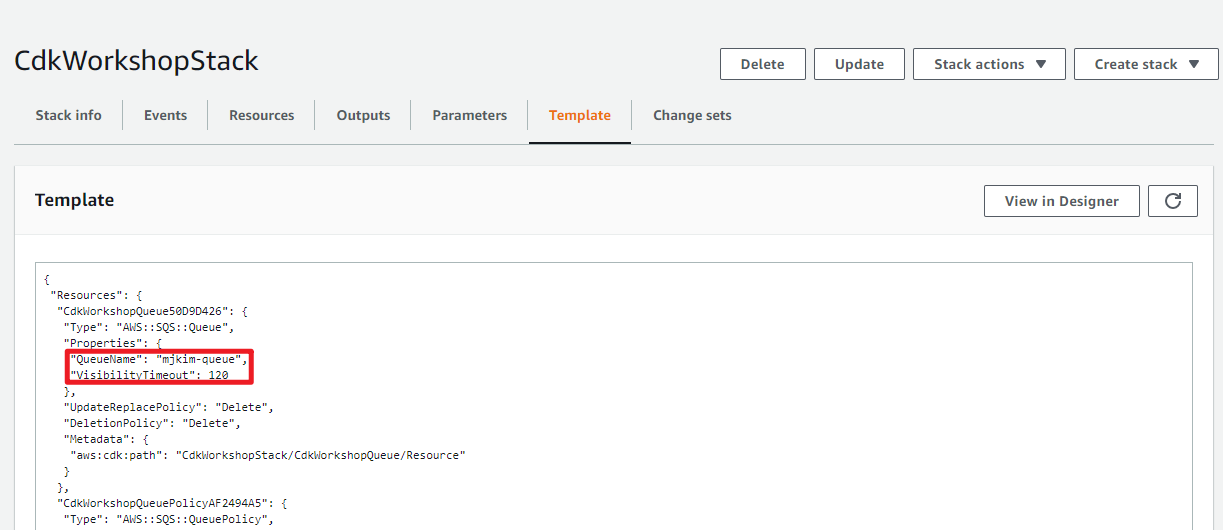Click the View in Designer button

(x=1062, y=201)
